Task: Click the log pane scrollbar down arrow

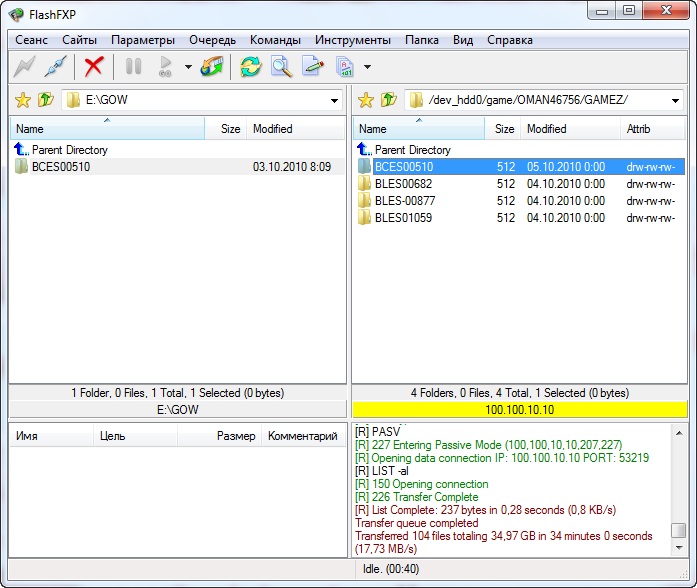Action: 679,548
